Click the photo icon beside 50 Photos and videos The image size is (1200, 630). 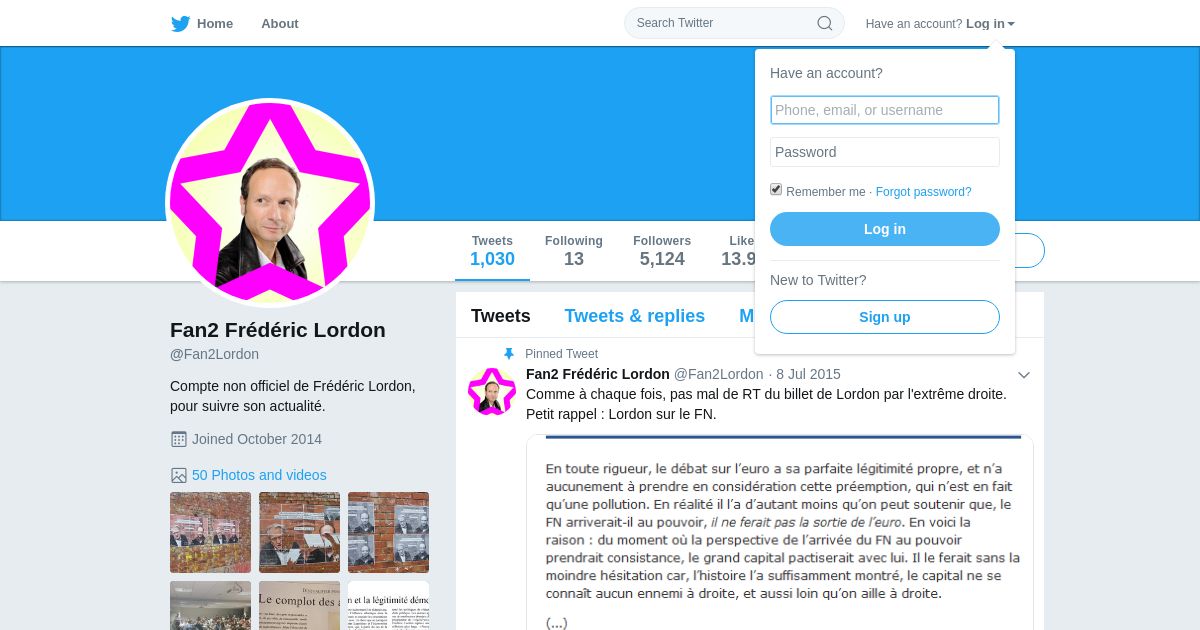(179, 475)
